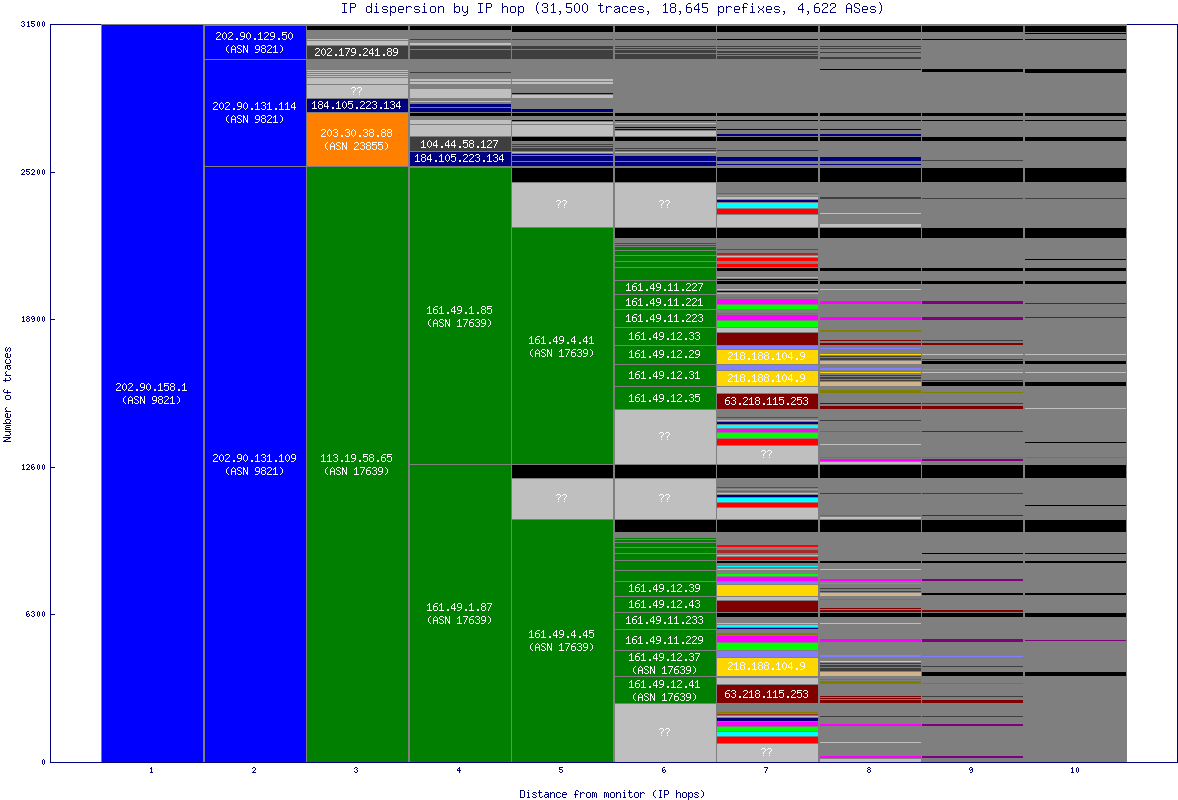Select the 202.90.158.1 monitor block
1178x800 pixels.
coord(150,392)
